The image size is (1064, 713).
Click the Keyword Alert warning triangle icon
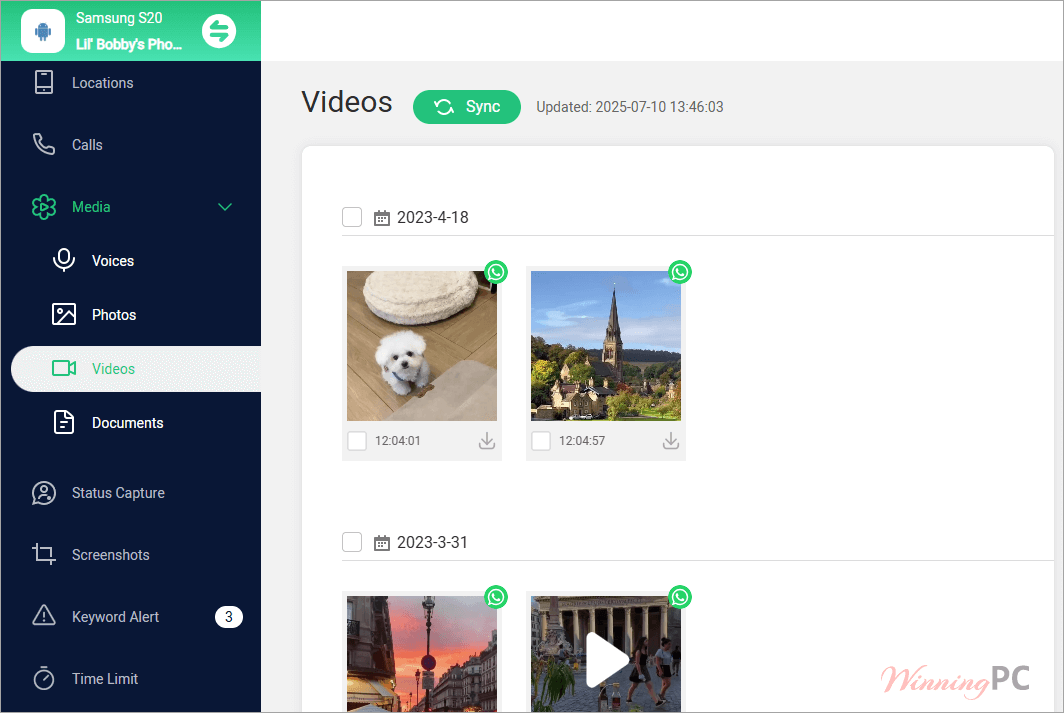click(x=44, y=615)
